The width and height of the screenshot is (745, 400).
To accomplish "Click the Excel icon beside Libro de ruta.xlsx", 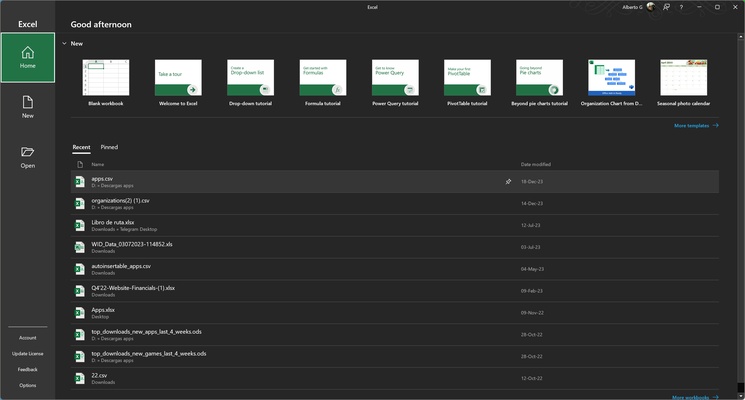I will [80, 225].
